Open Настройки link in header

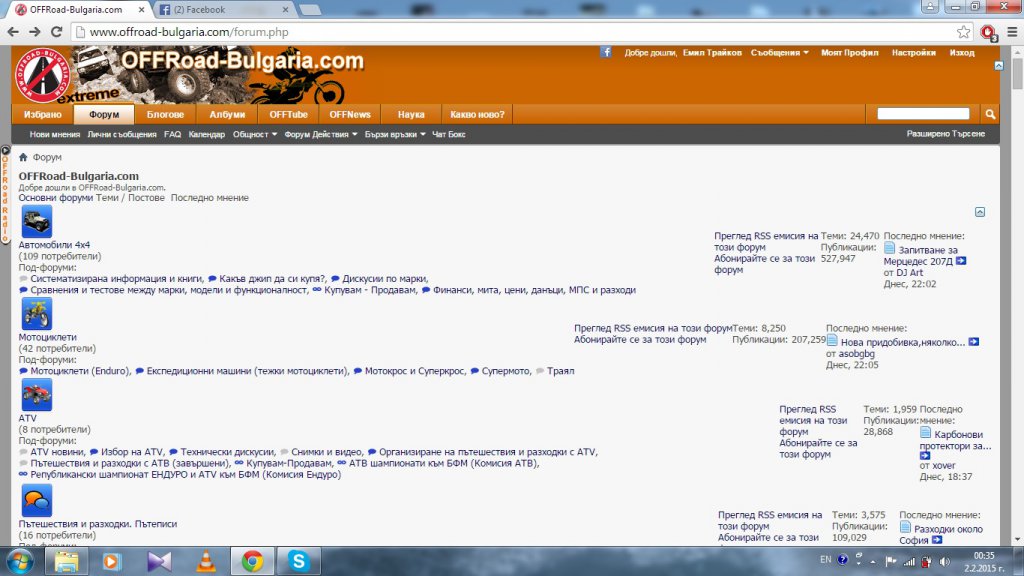[914, 52]
